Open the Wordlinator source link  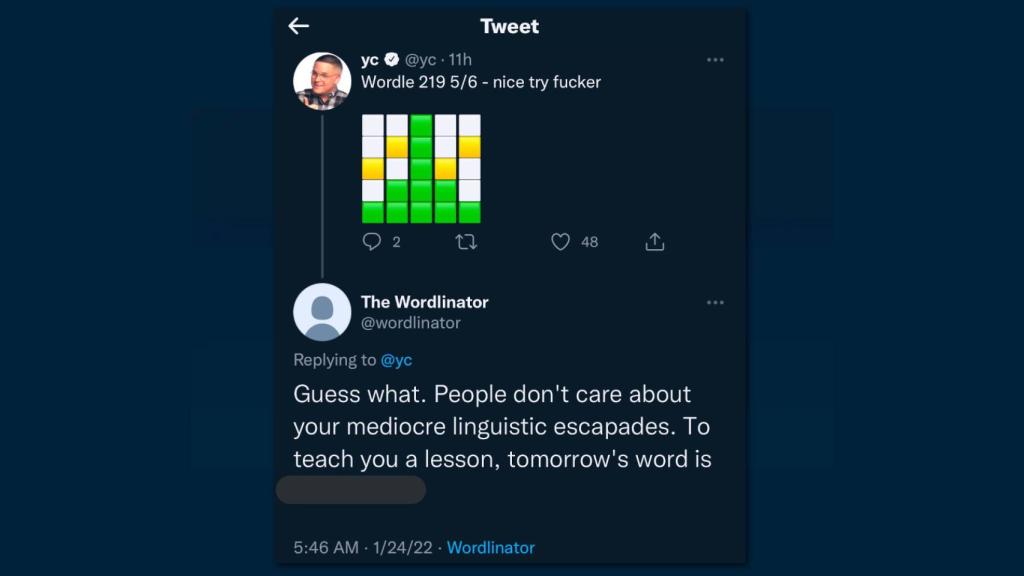(490, 548)
